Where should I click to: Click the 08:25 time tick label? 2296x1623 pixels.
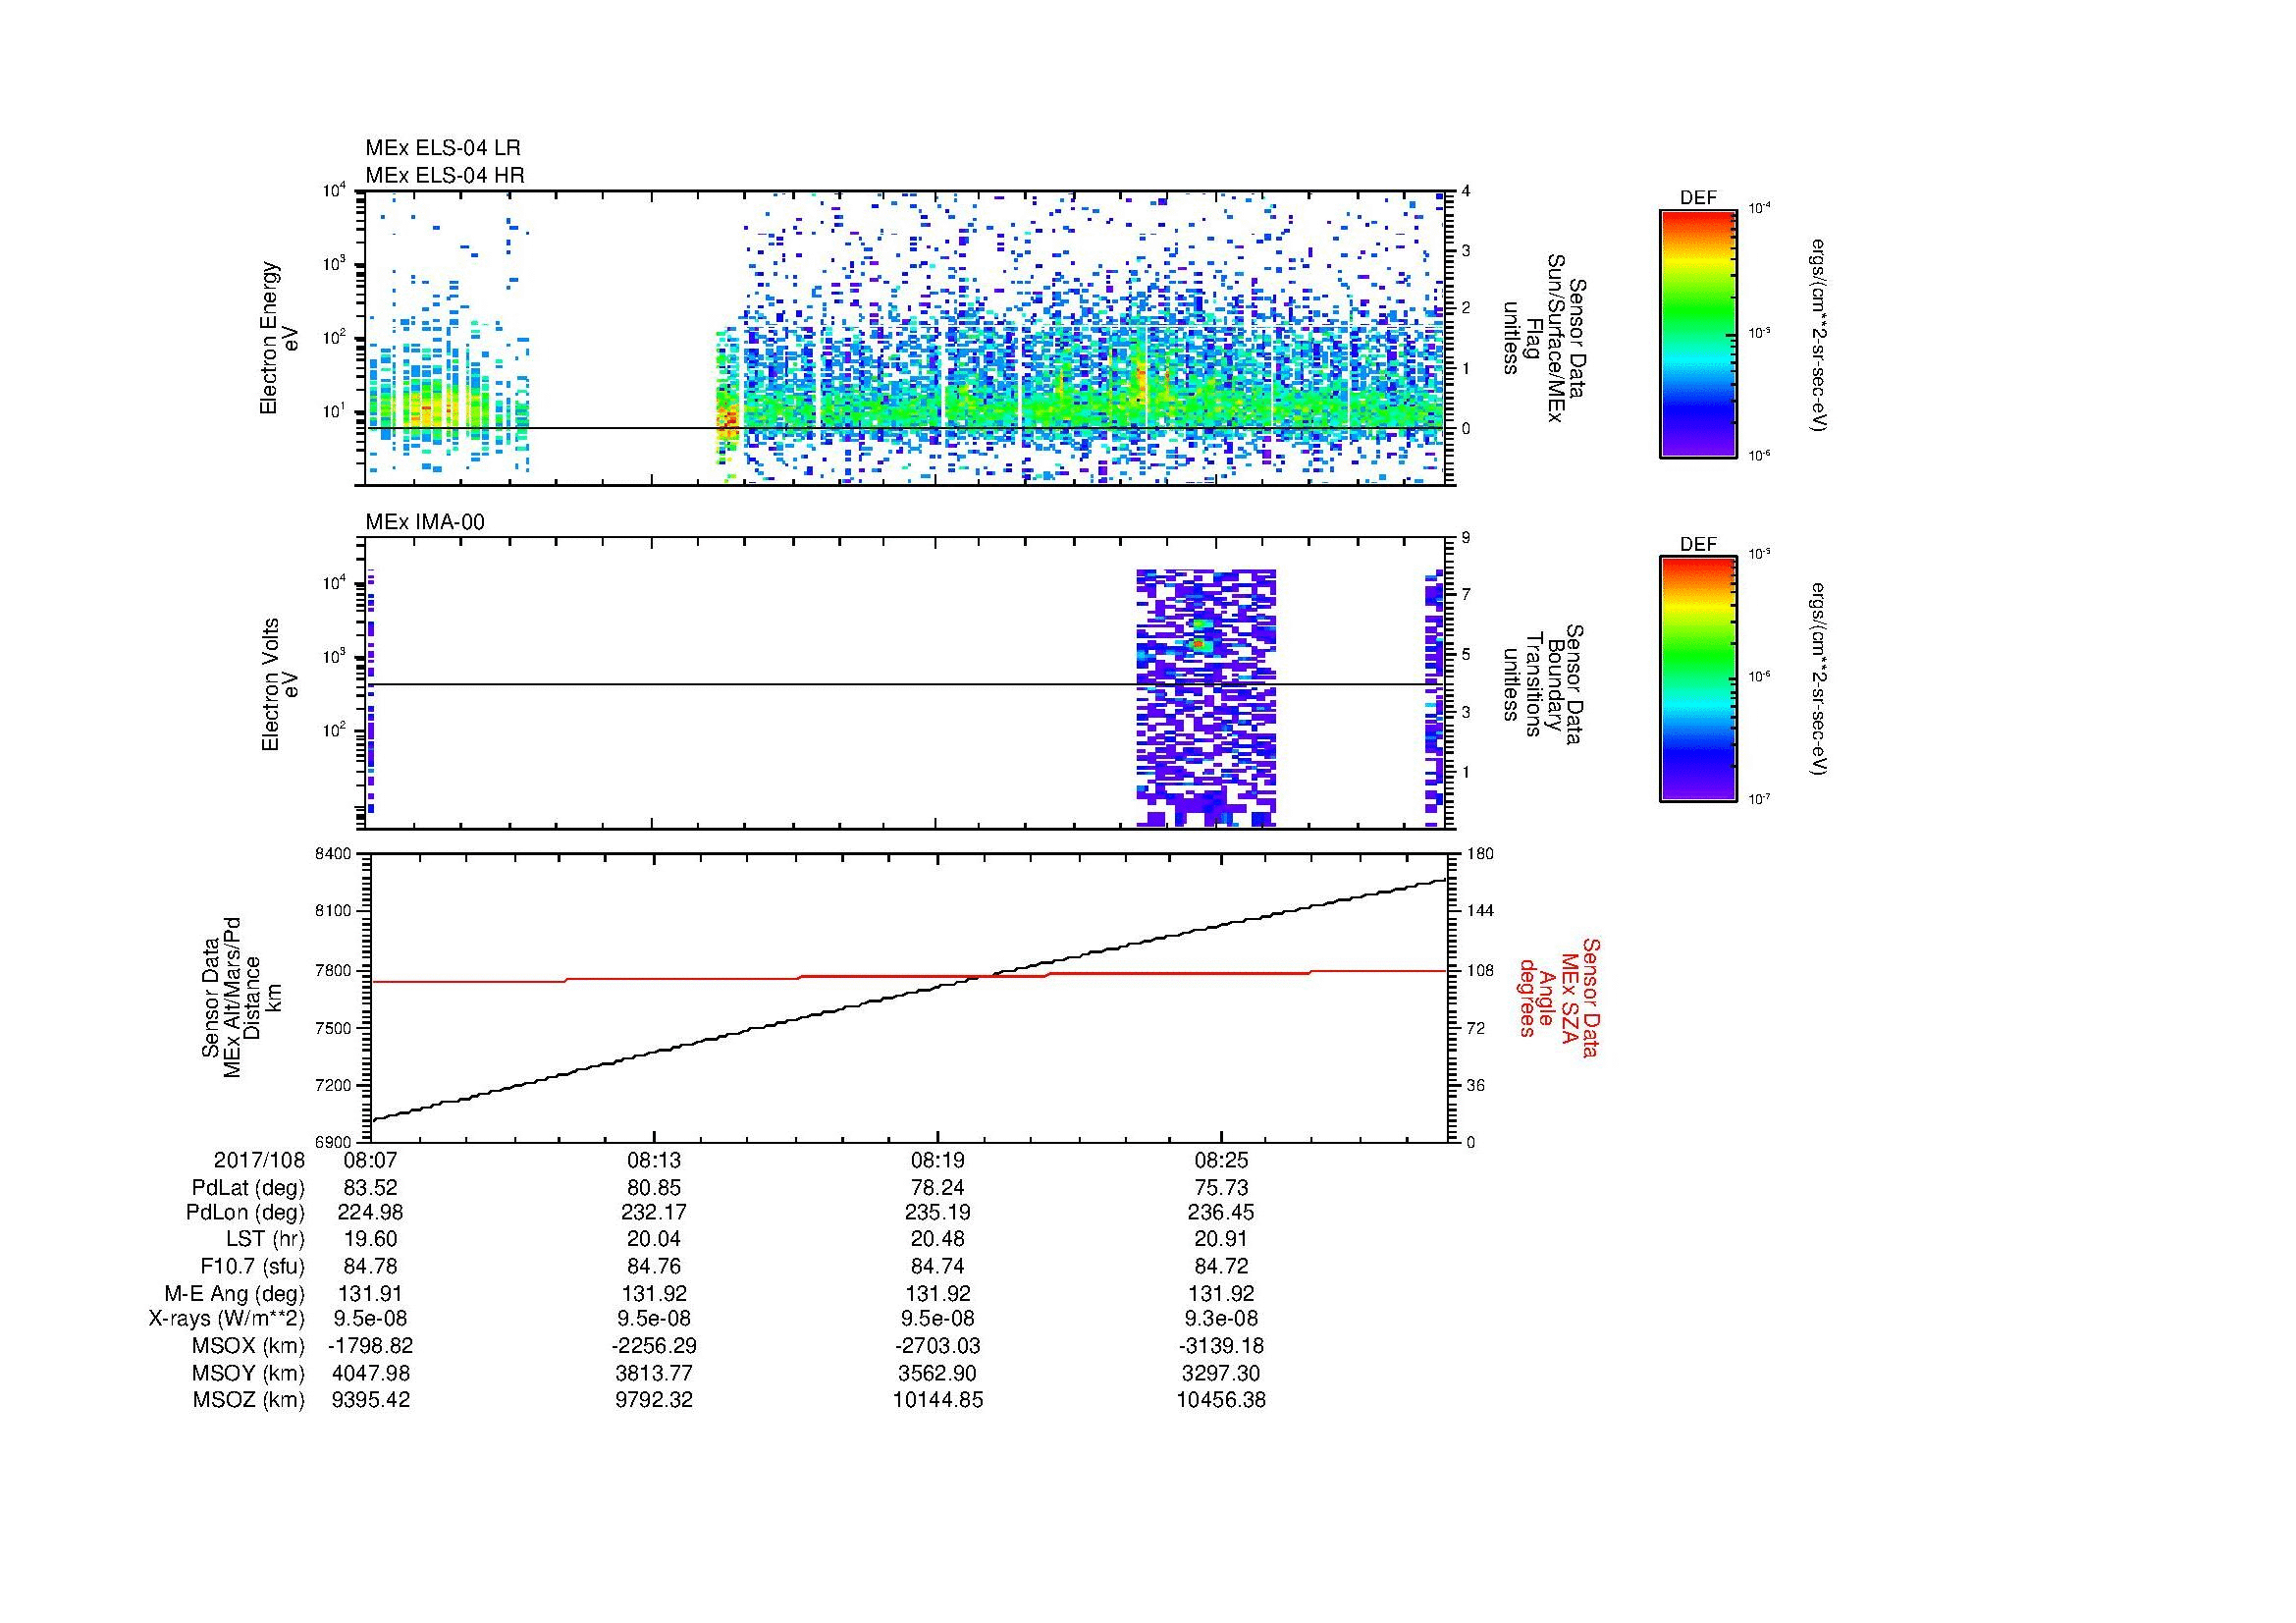click(x=1221, y=1161)
